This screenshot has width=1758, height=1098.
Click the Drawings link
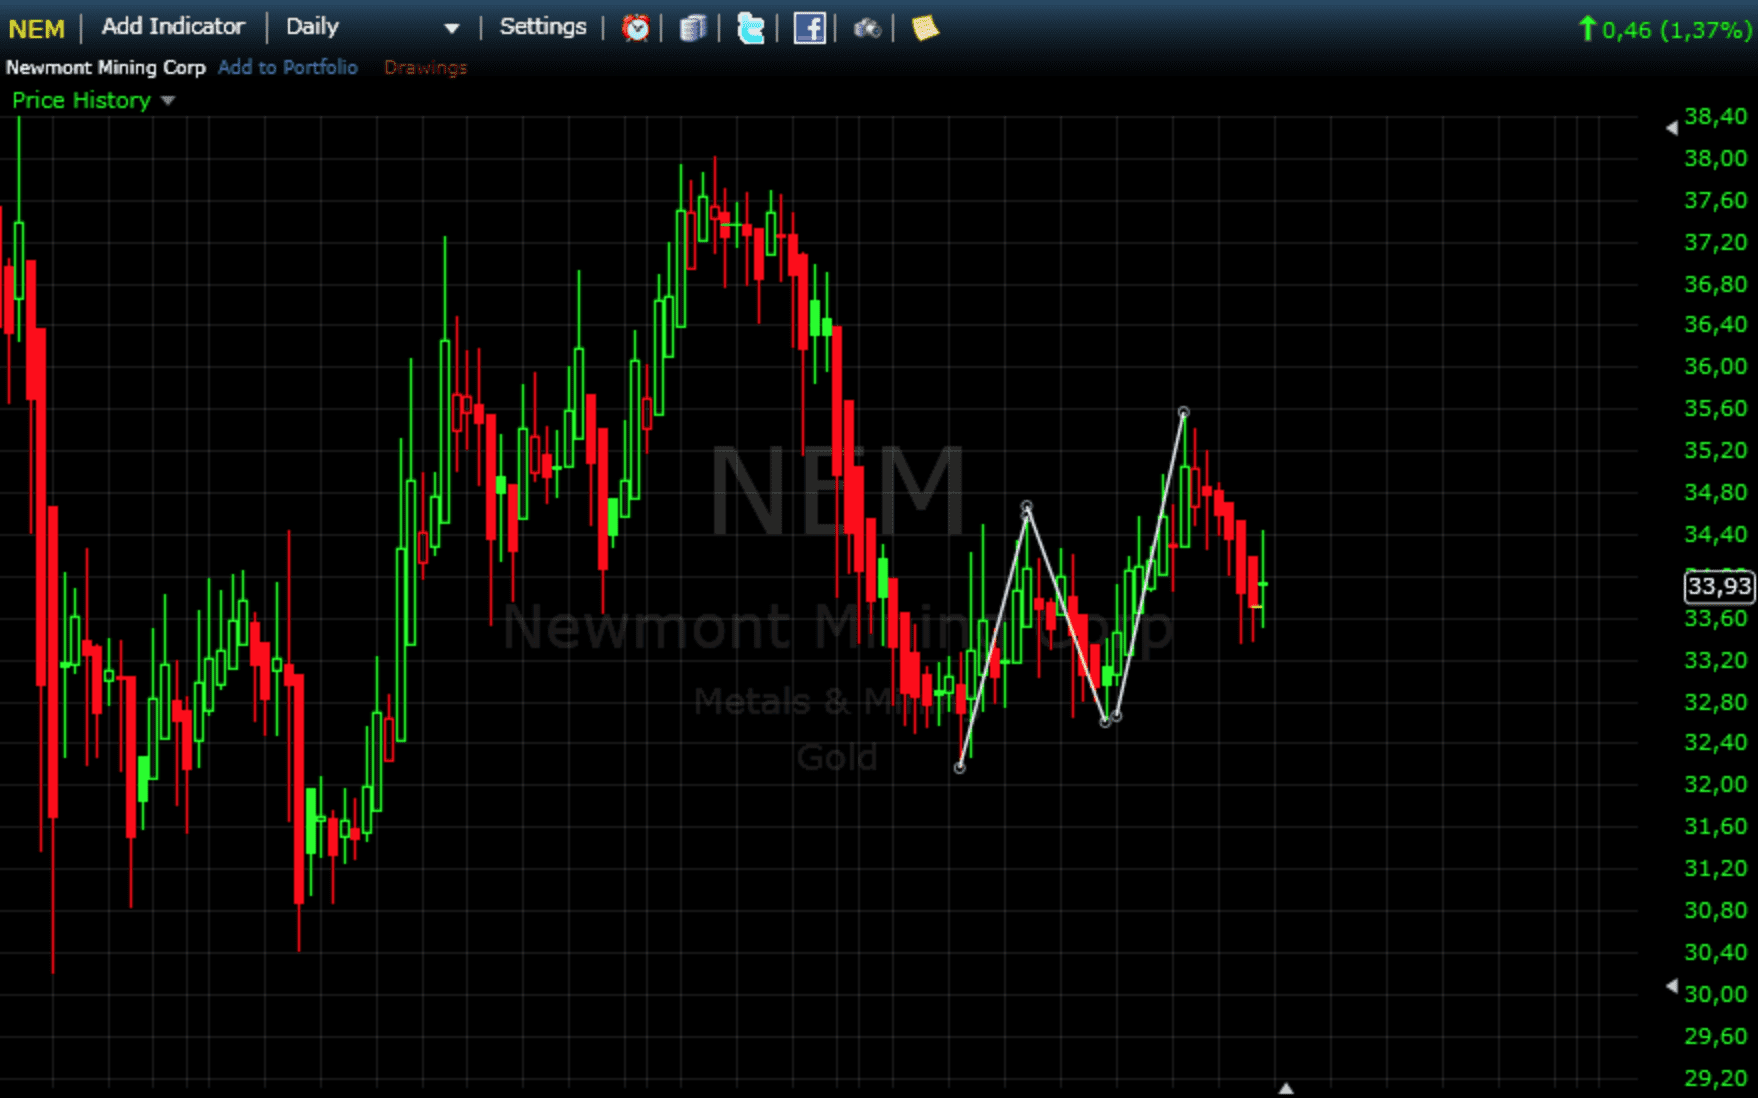click(425, 67)
